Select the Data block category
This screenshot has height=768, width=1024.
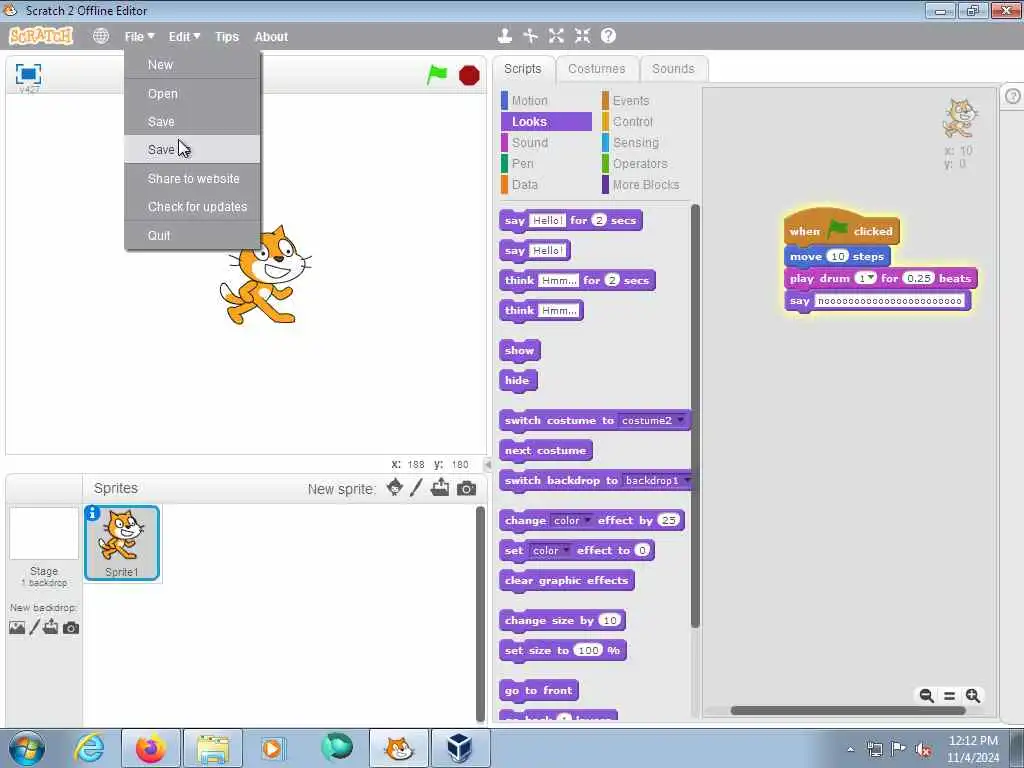[x=547, y=185]
